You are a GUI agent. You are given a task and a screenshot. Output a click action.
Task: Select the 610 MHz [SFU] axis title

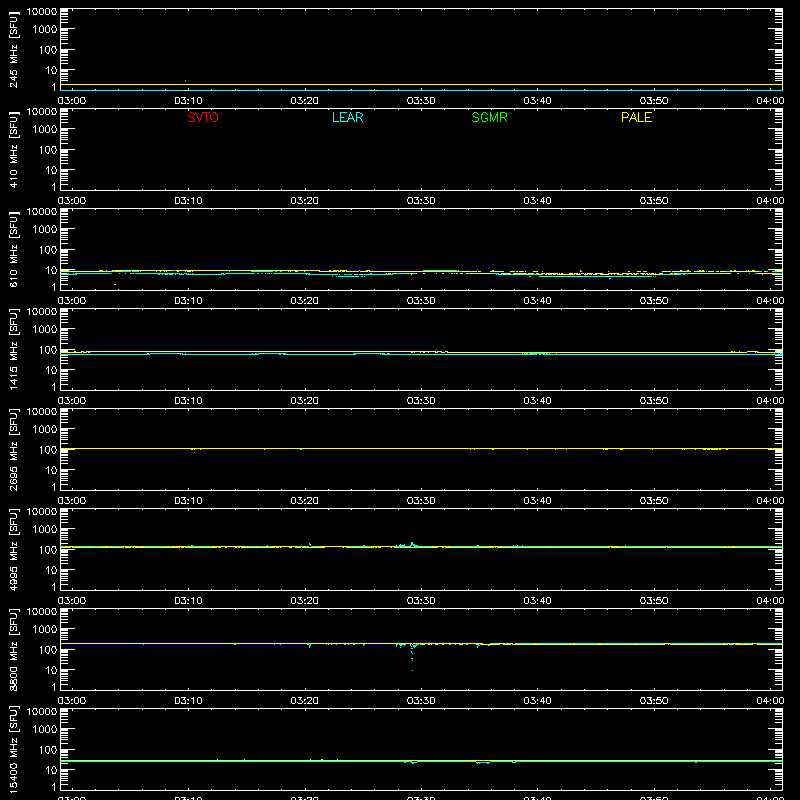pos(13,249)
